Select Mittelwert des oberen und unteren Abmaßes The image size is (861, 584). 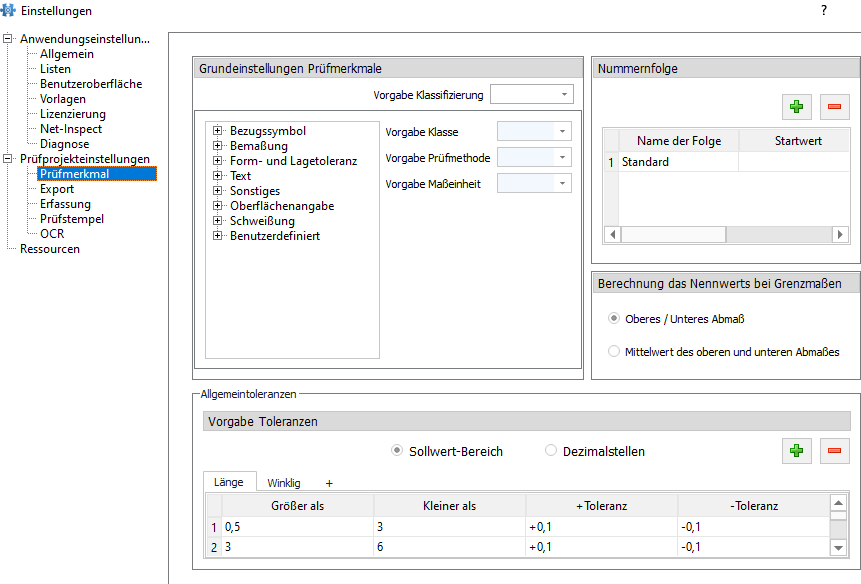pos(615,352)
